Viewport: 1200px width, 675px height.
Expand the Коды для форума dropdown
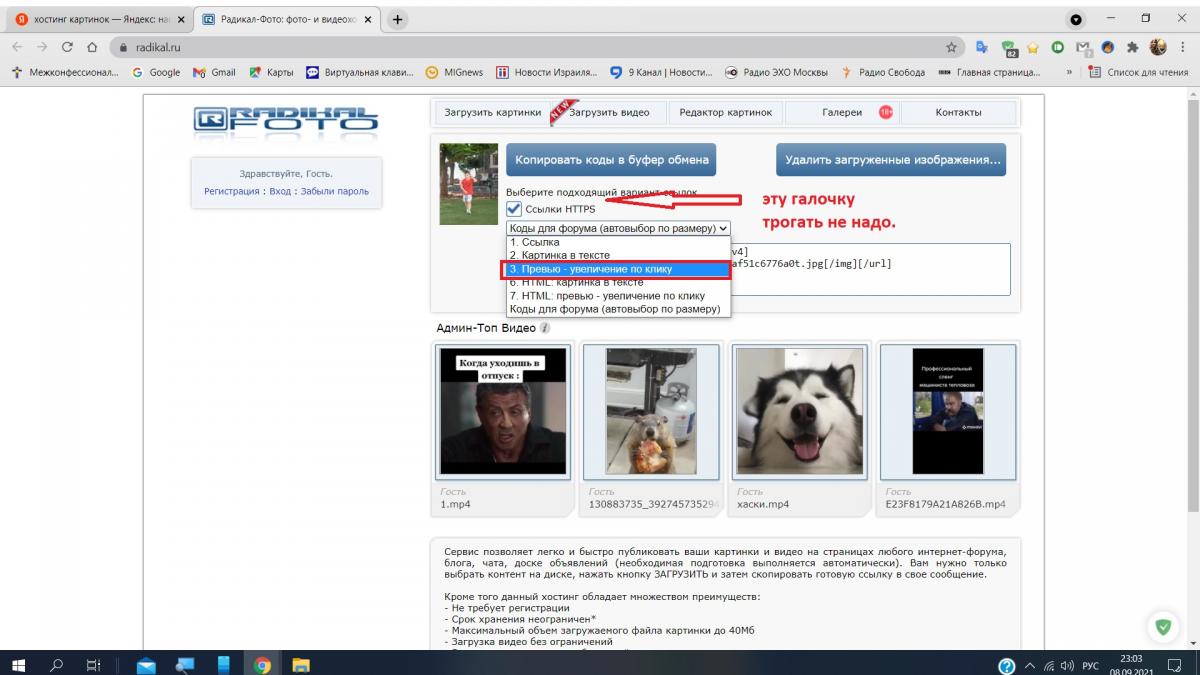(618, 228)
